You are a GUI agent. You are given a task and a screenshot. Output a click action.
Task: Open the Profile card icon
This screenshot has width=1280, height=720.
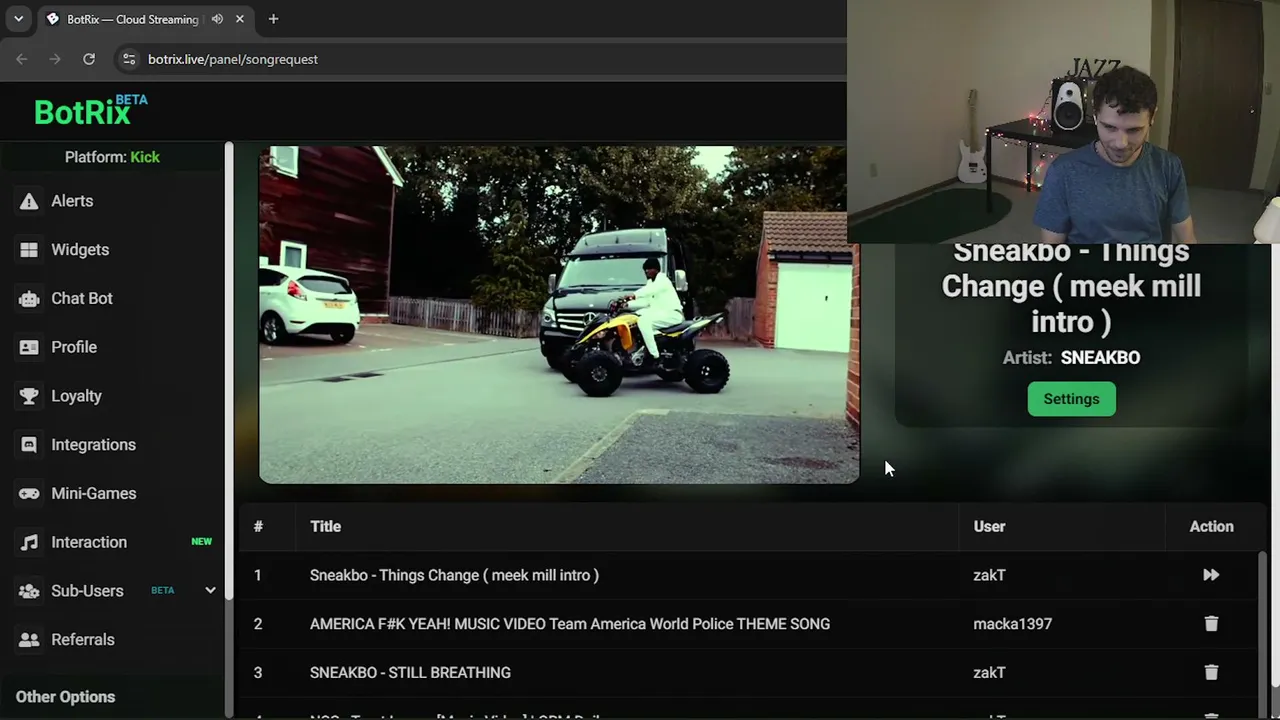coord(29,347)
